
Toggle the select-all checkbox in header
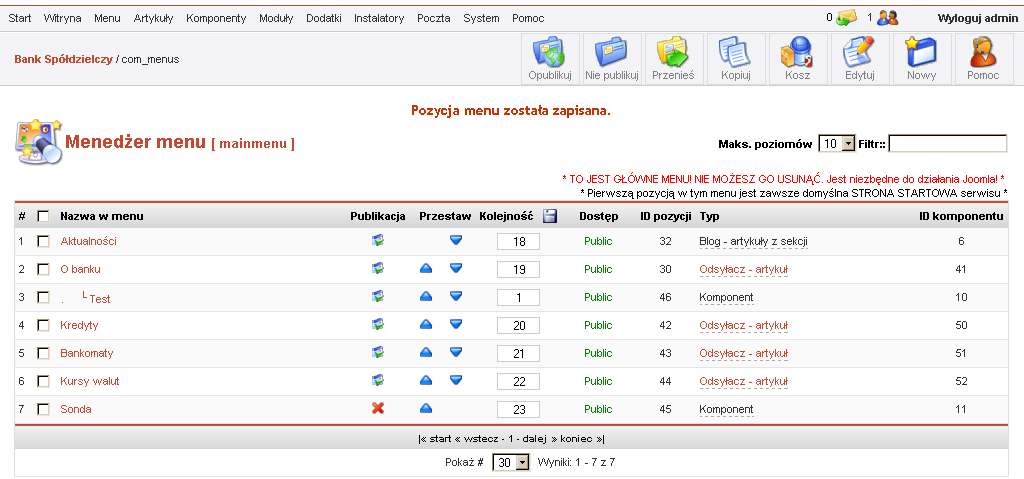coord(43,216)
